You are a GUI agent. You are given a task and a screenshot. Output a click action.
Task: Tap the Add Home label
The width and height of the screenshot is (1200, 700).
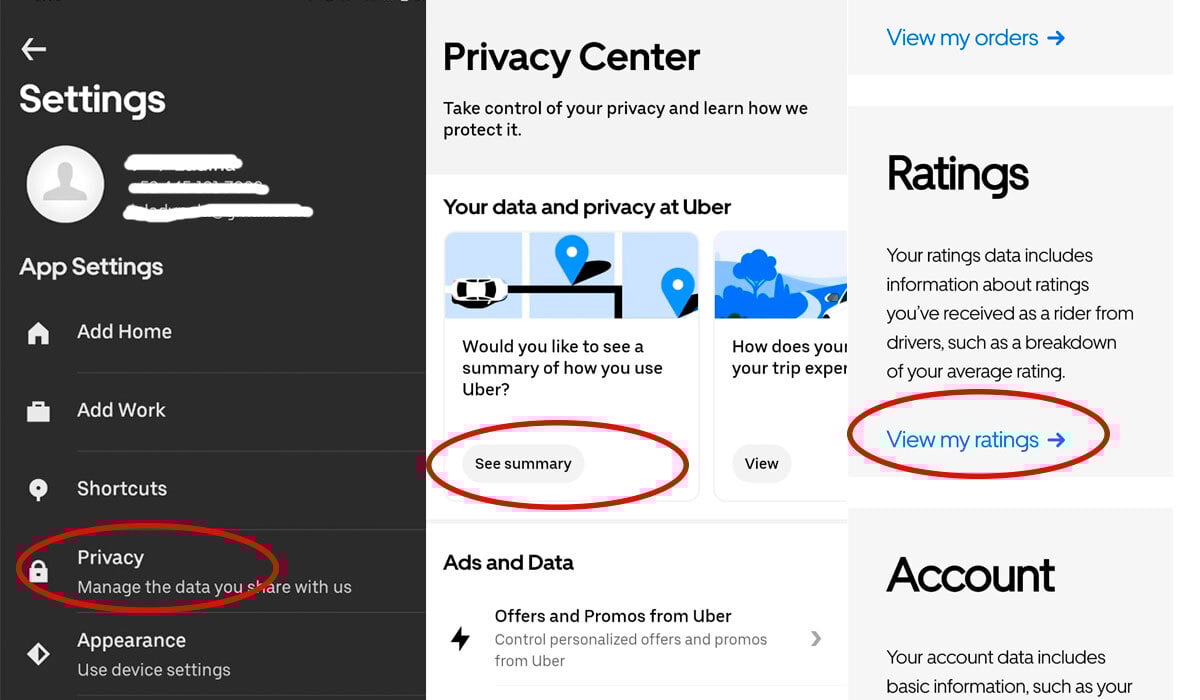click(124, 331)
